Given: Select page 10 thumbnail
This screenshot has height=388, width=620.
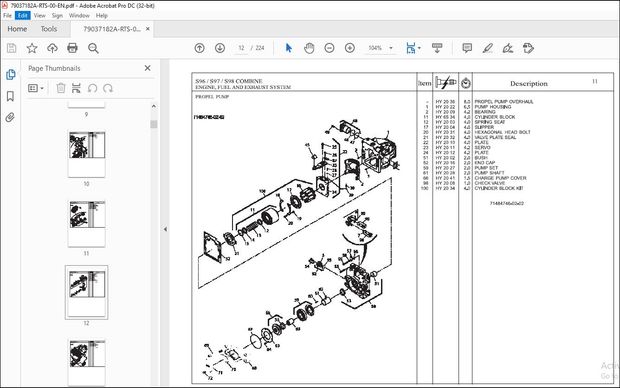Looking at the screenshot, I should pos(87,155).
